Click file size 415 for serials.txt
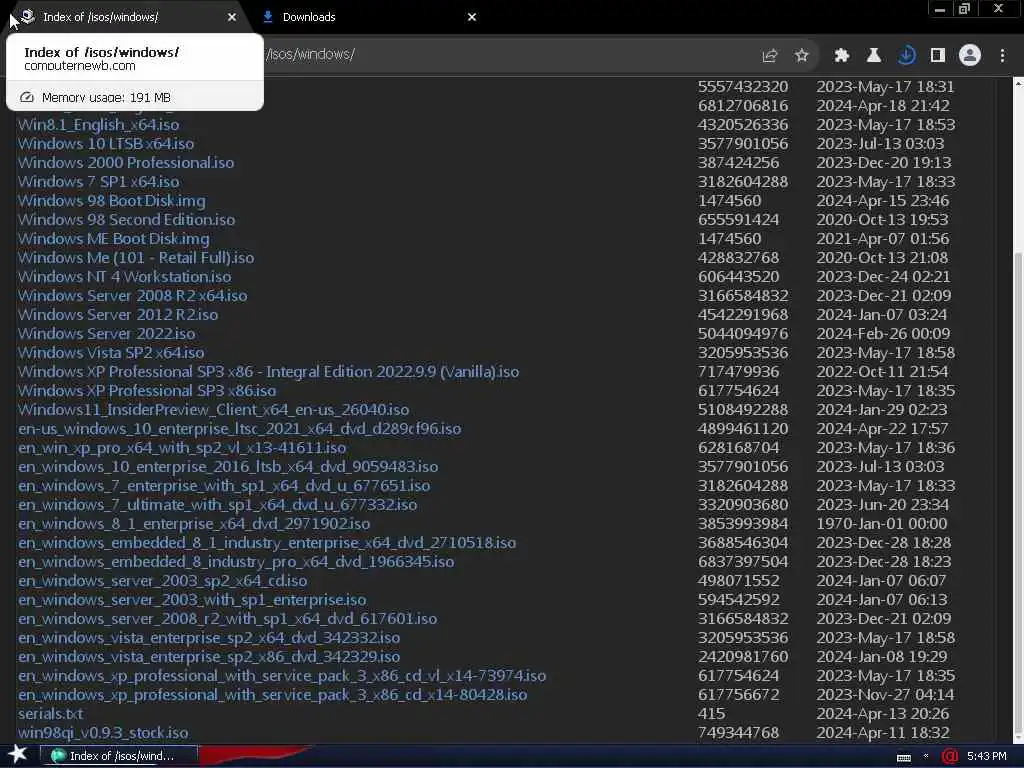1024x768 pixels. pyautogui.click(x=711, y=713)
